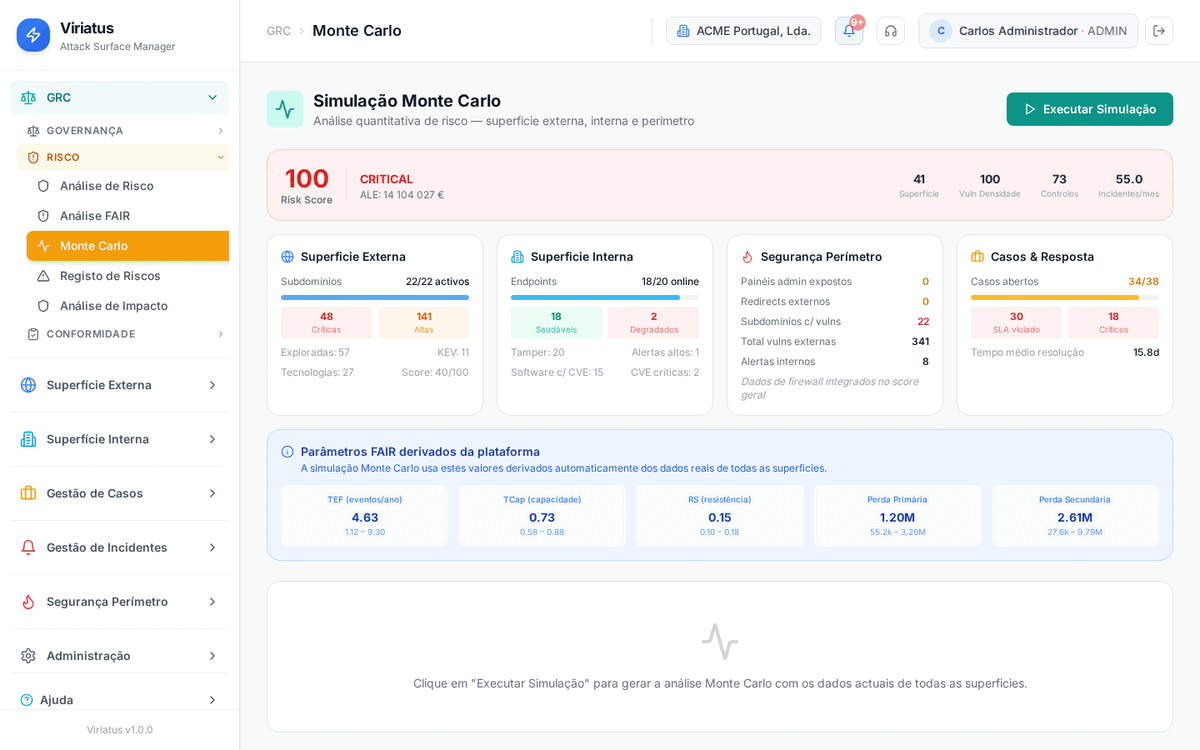This screenshot has height=750, width=1200.
Task: Open support via the headset icon
Action: 891,31
